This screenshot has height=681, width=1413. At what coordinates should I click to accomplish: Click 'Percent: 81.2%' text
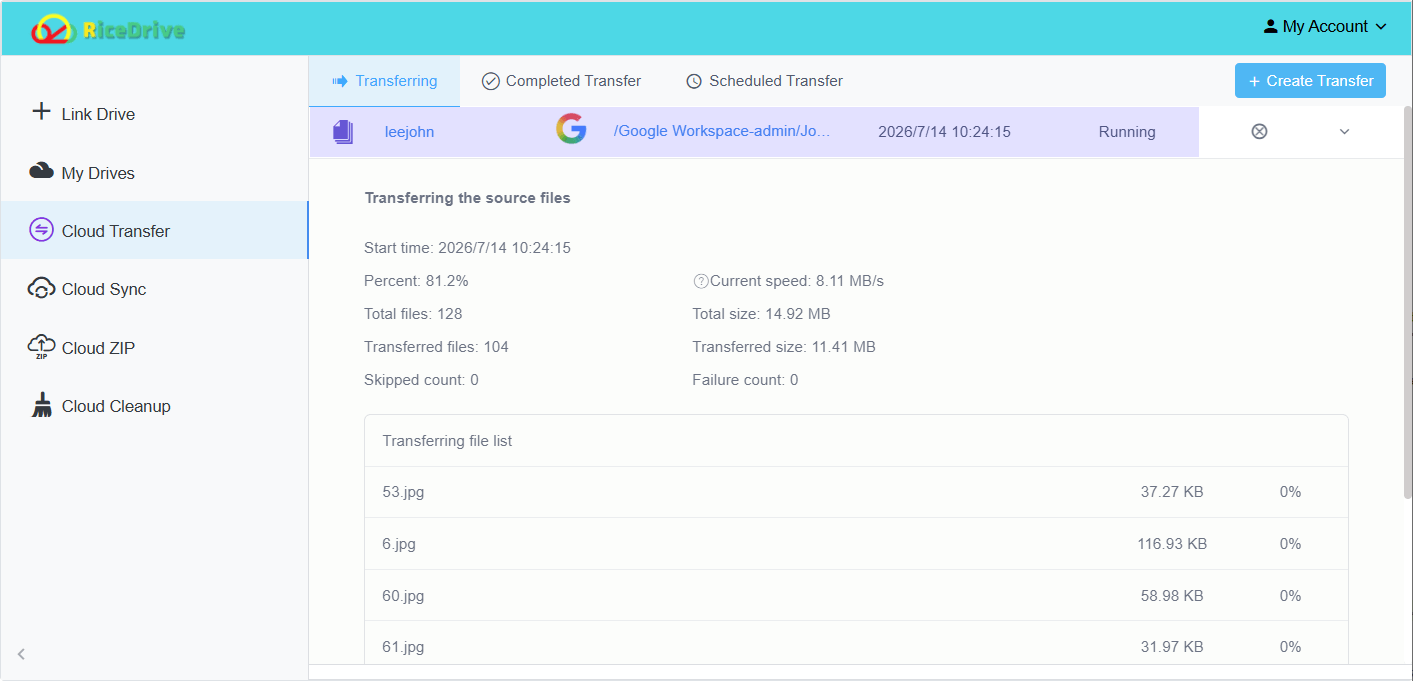coord(416,281)
